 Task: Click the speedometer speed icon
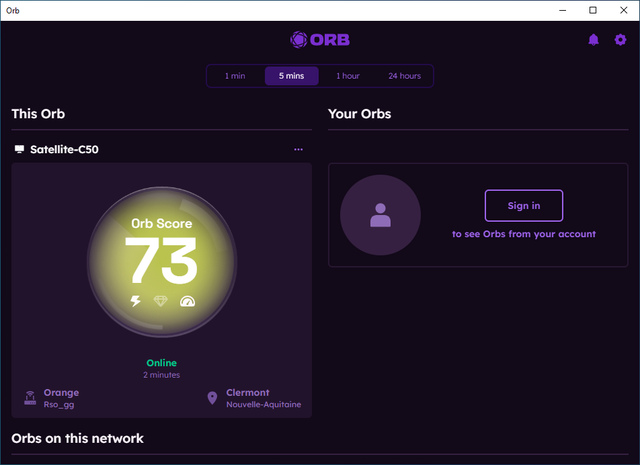coord(187,301)
